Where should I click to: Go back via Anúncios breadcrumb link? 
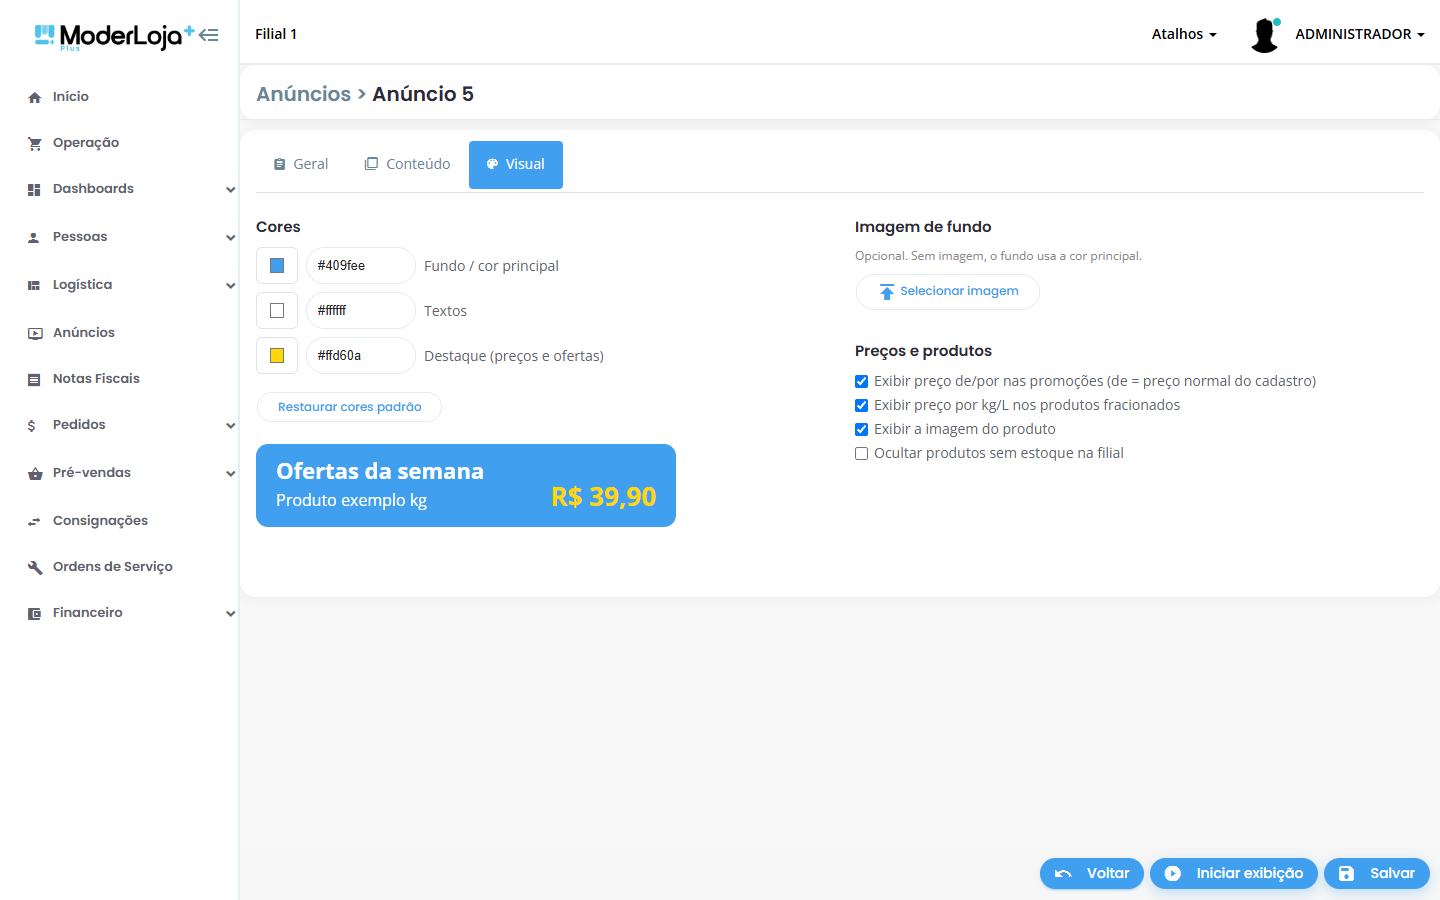(304, 94)
